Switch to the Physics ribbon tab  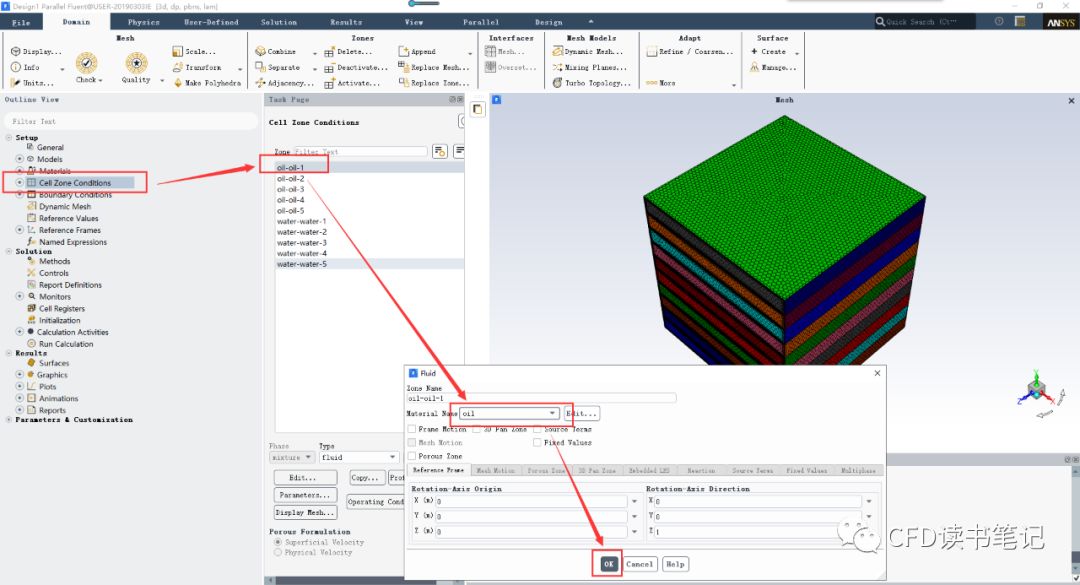[143, 23]
